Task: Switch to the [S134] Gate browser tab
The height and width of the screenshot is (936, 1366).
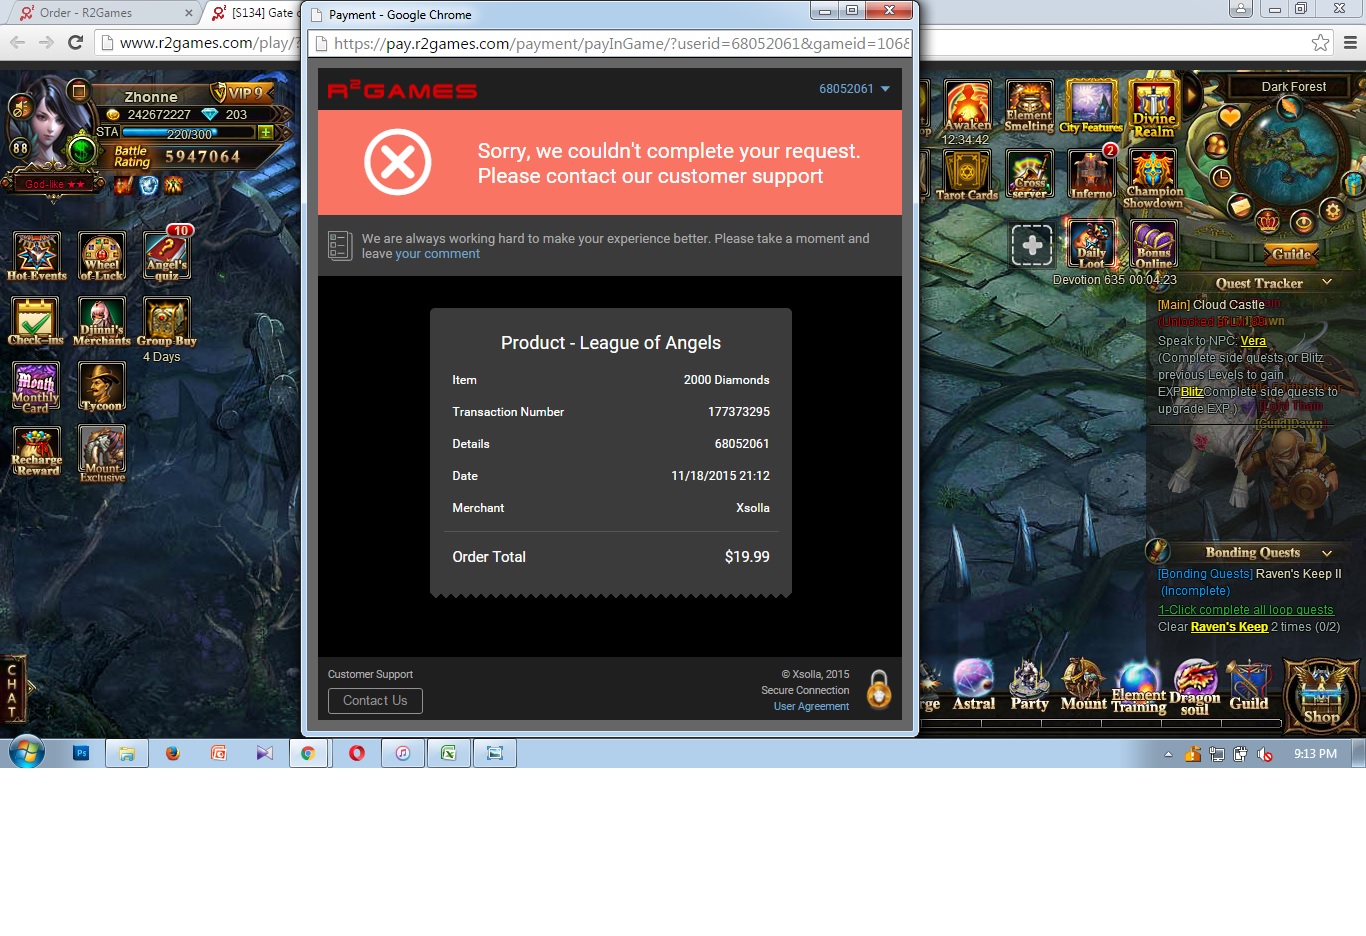Action: point(256,13)
